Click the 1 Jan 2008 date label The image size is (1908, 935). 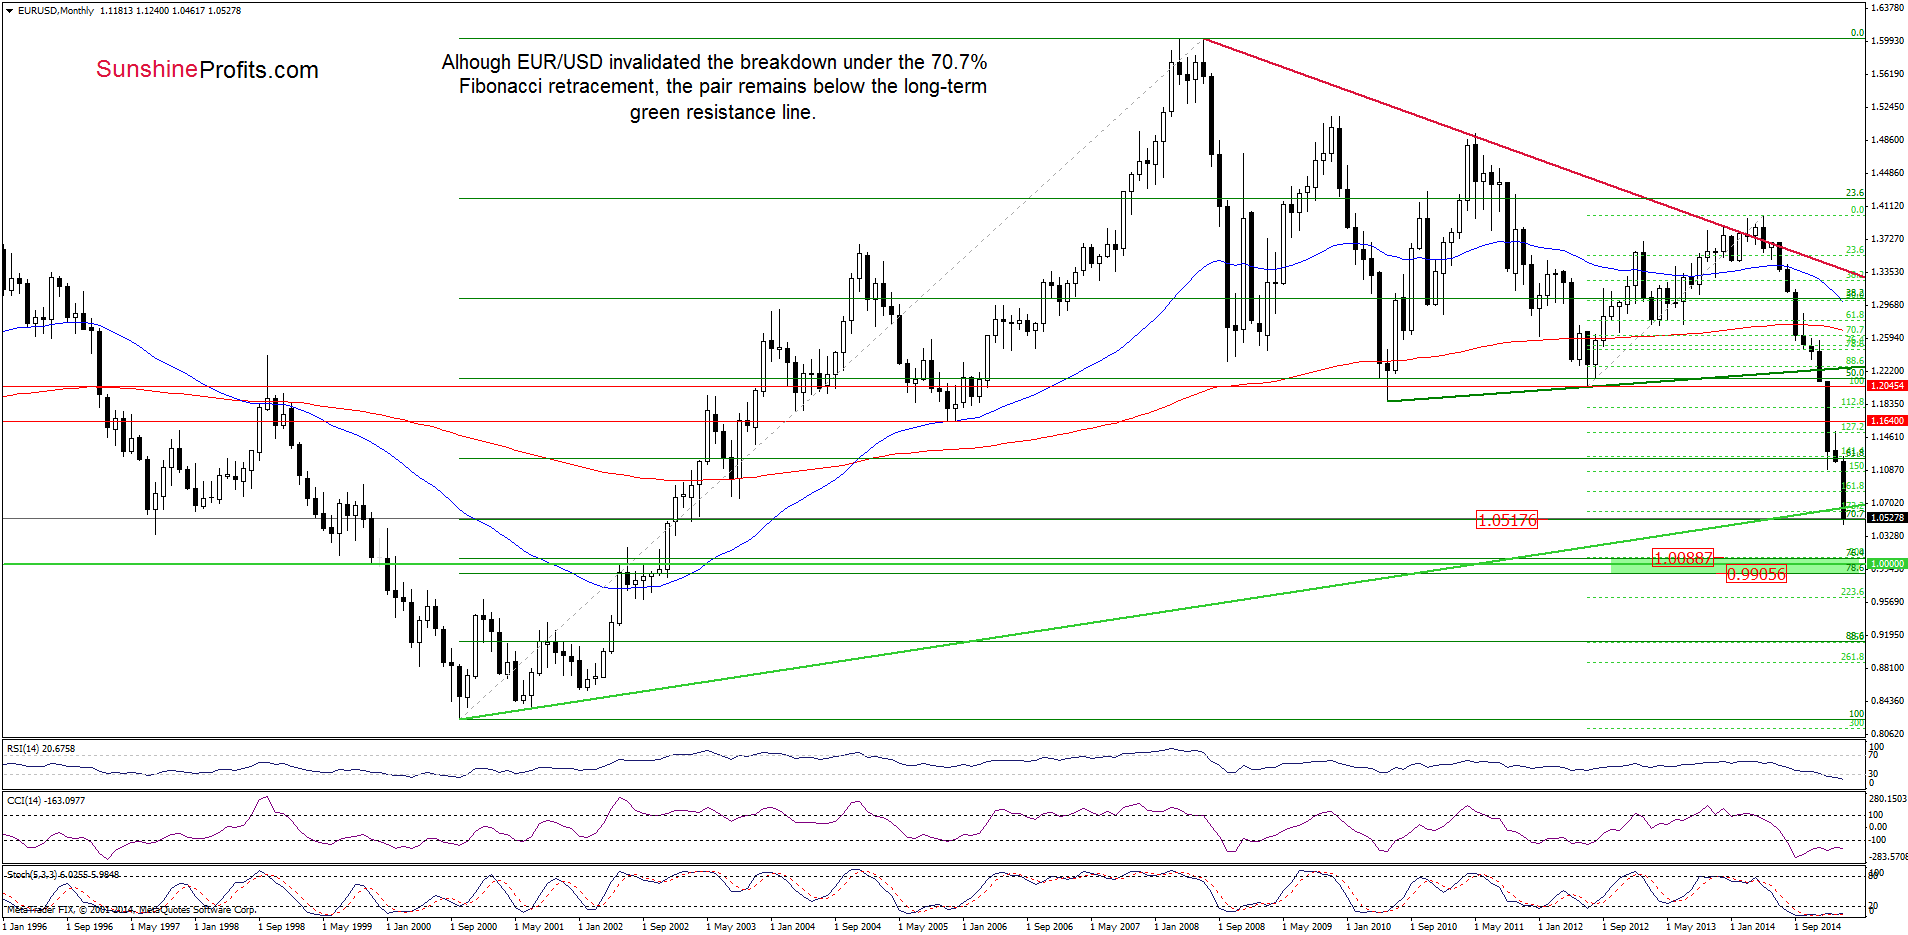pyautogui.click(x=1177, y=927)
